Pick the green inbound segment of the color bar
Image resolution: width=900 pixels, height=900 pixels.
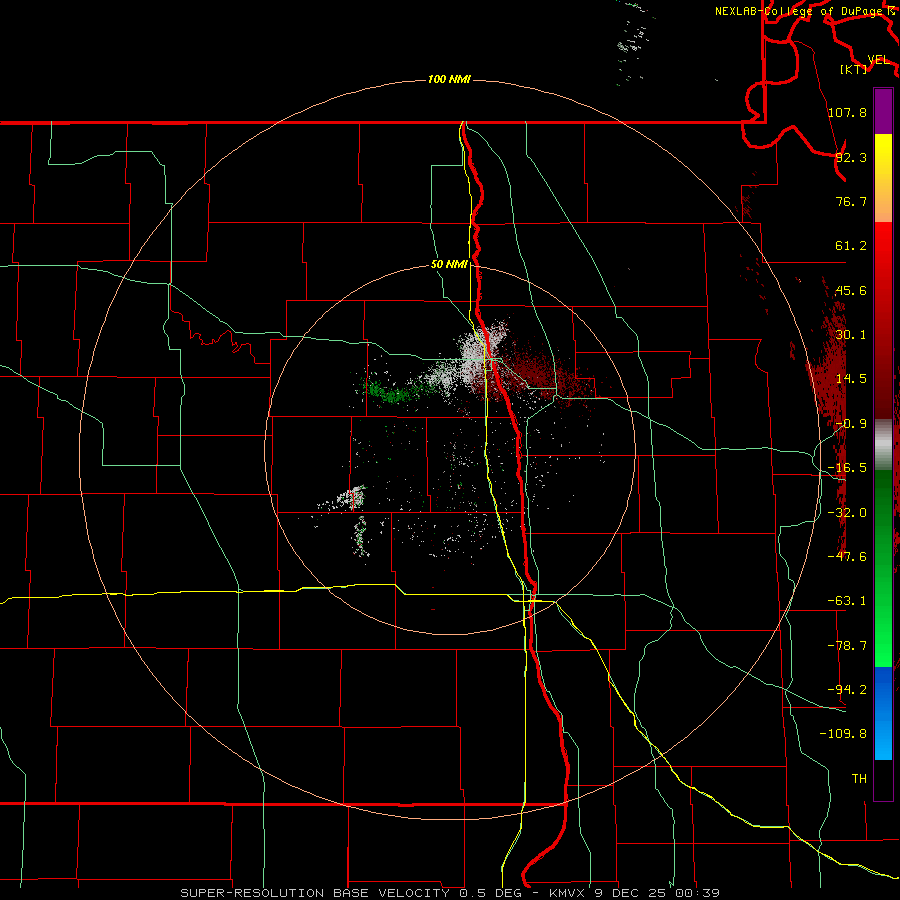click(883, 568)
